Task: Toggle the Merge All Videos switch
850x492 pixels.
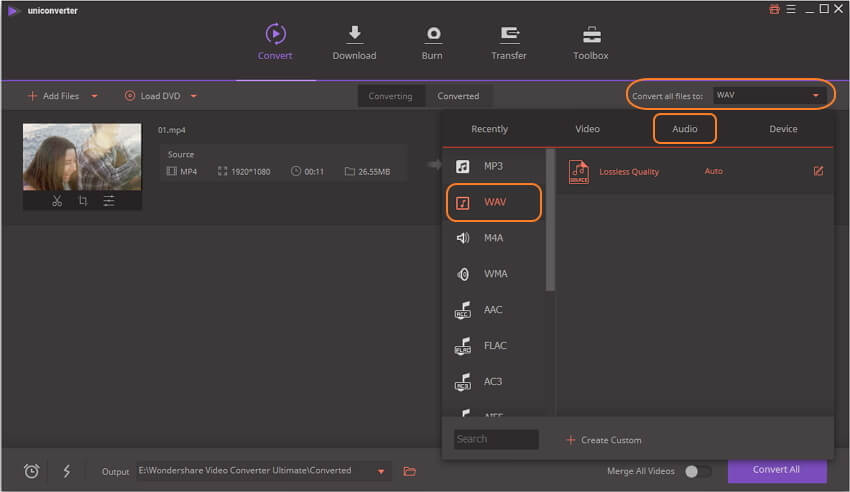Action: (697, 471)
